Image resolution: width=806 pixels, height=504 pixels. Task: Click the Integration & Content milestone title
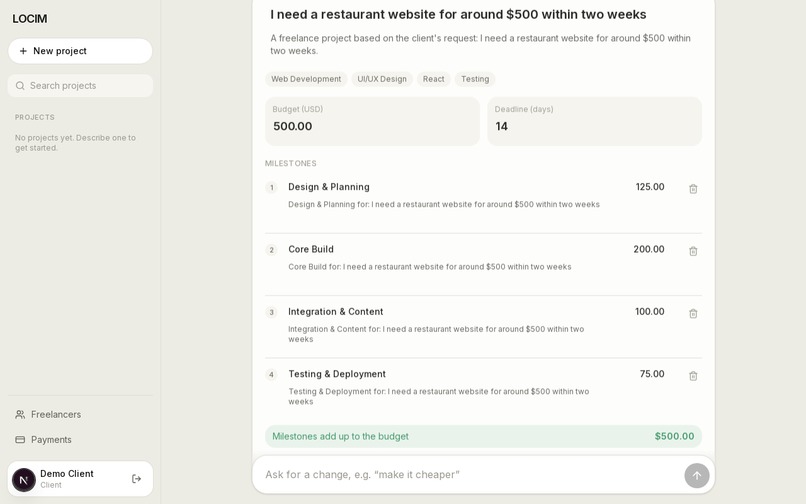click(x=336, y=312)
